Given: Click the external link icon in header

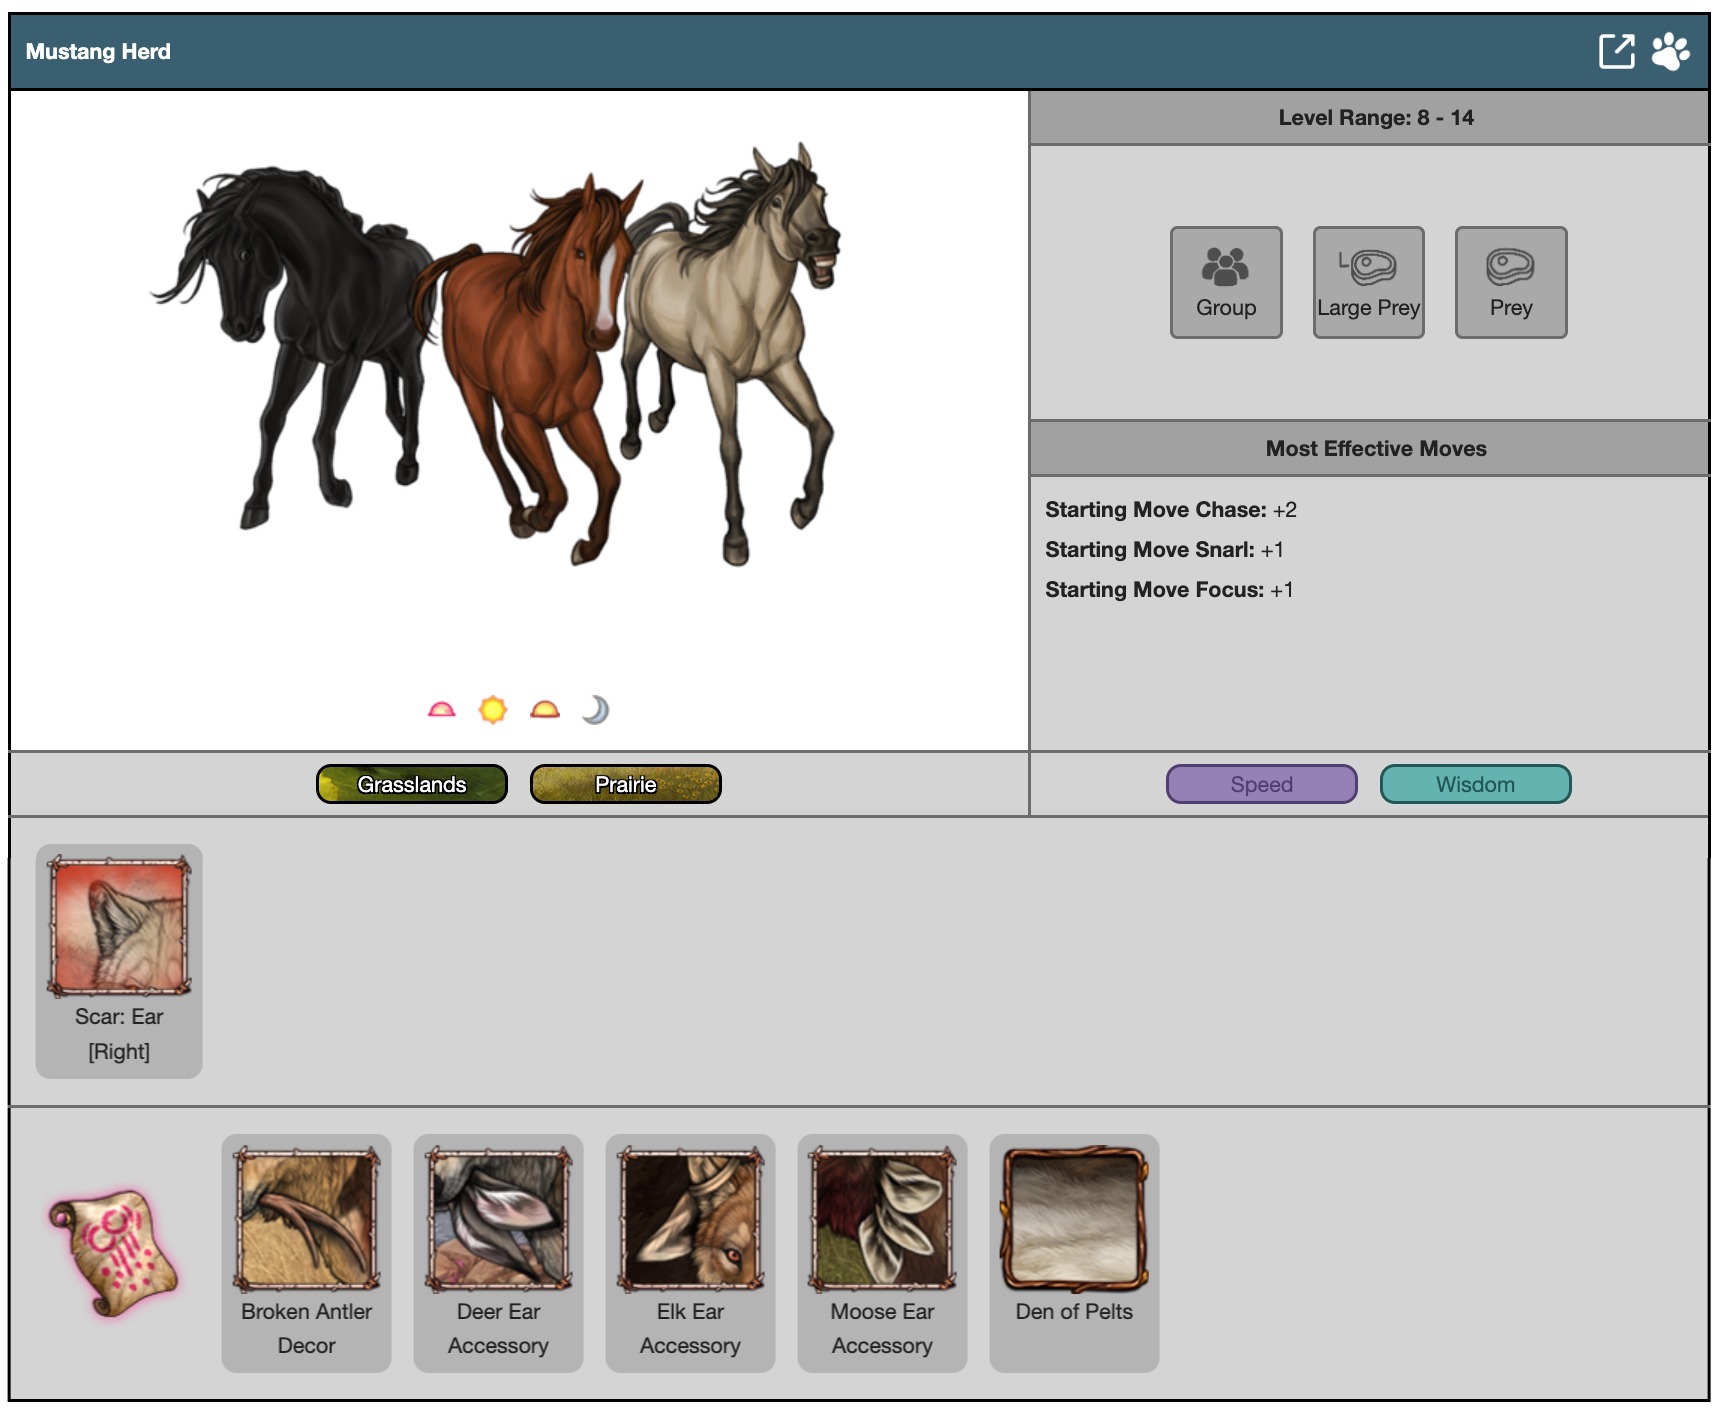Looking at the screenshot, I should [1616, 51].
